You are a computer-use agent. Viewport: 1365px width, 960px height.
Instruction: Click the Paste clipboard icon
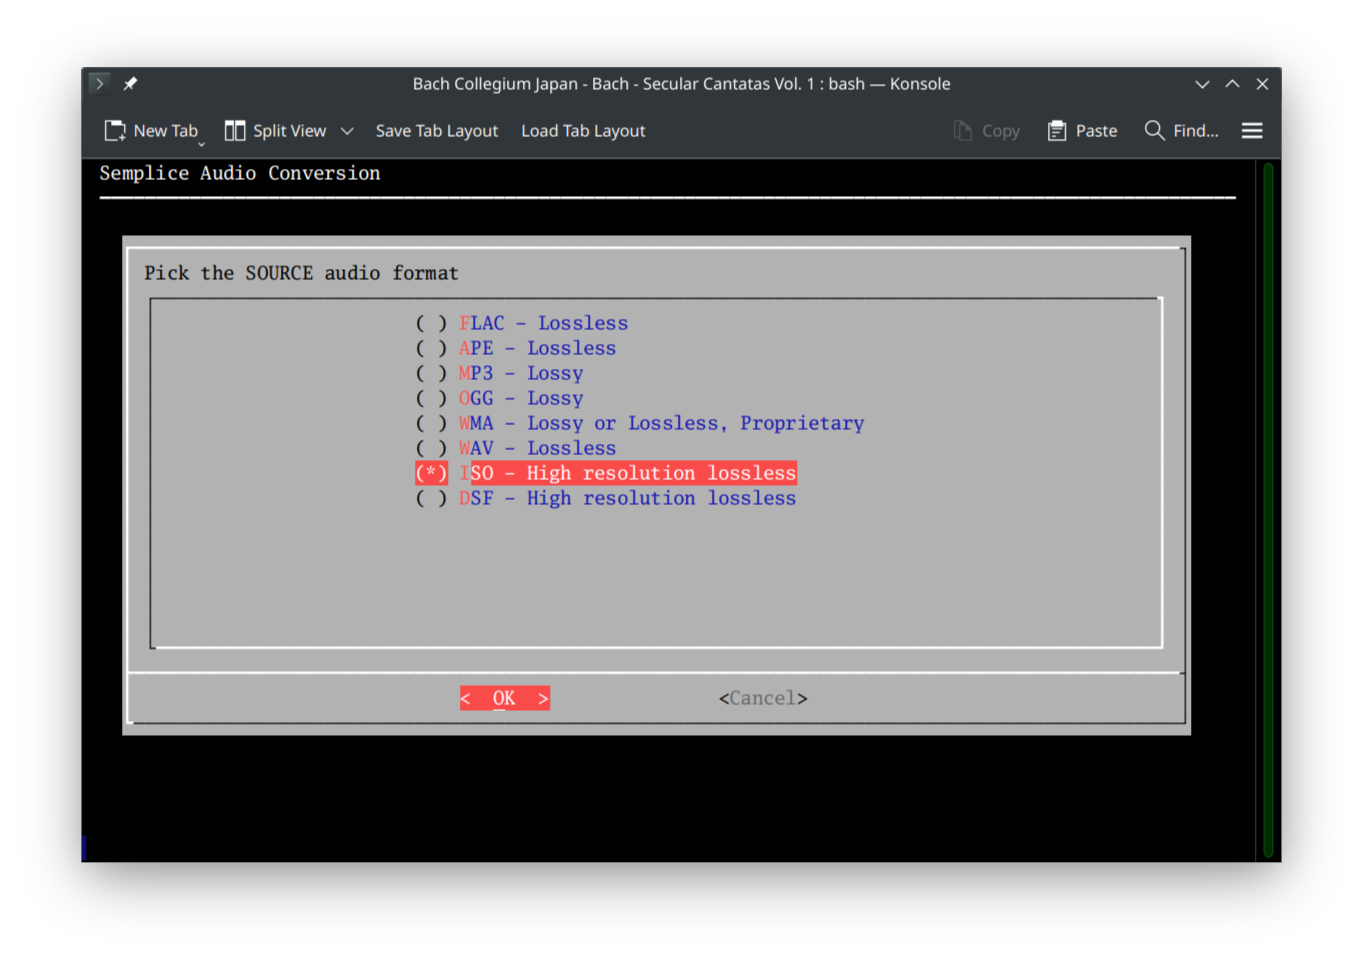click(x=1056, y=130)
